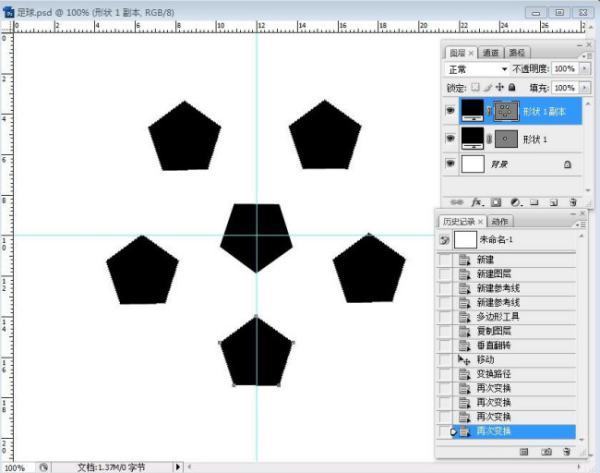The image size is (600, 473).
Task: Hide the 背景 layer eye icon
Action: coord(450,163)
